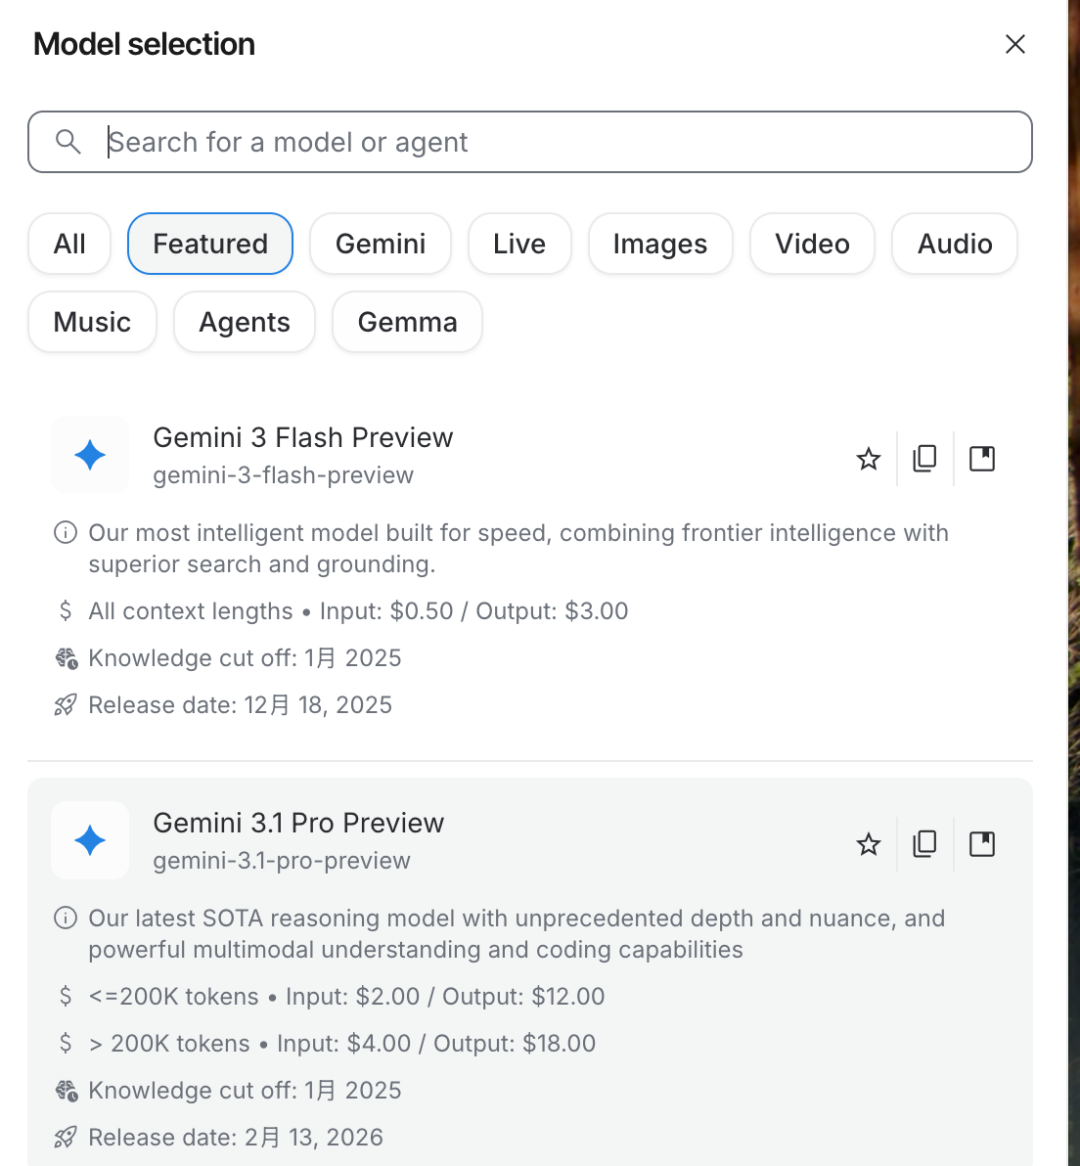Click '> 200K tokens • Input: $4.00' pricing line
The image size is (1080, 1166).
click(342, 1043)
